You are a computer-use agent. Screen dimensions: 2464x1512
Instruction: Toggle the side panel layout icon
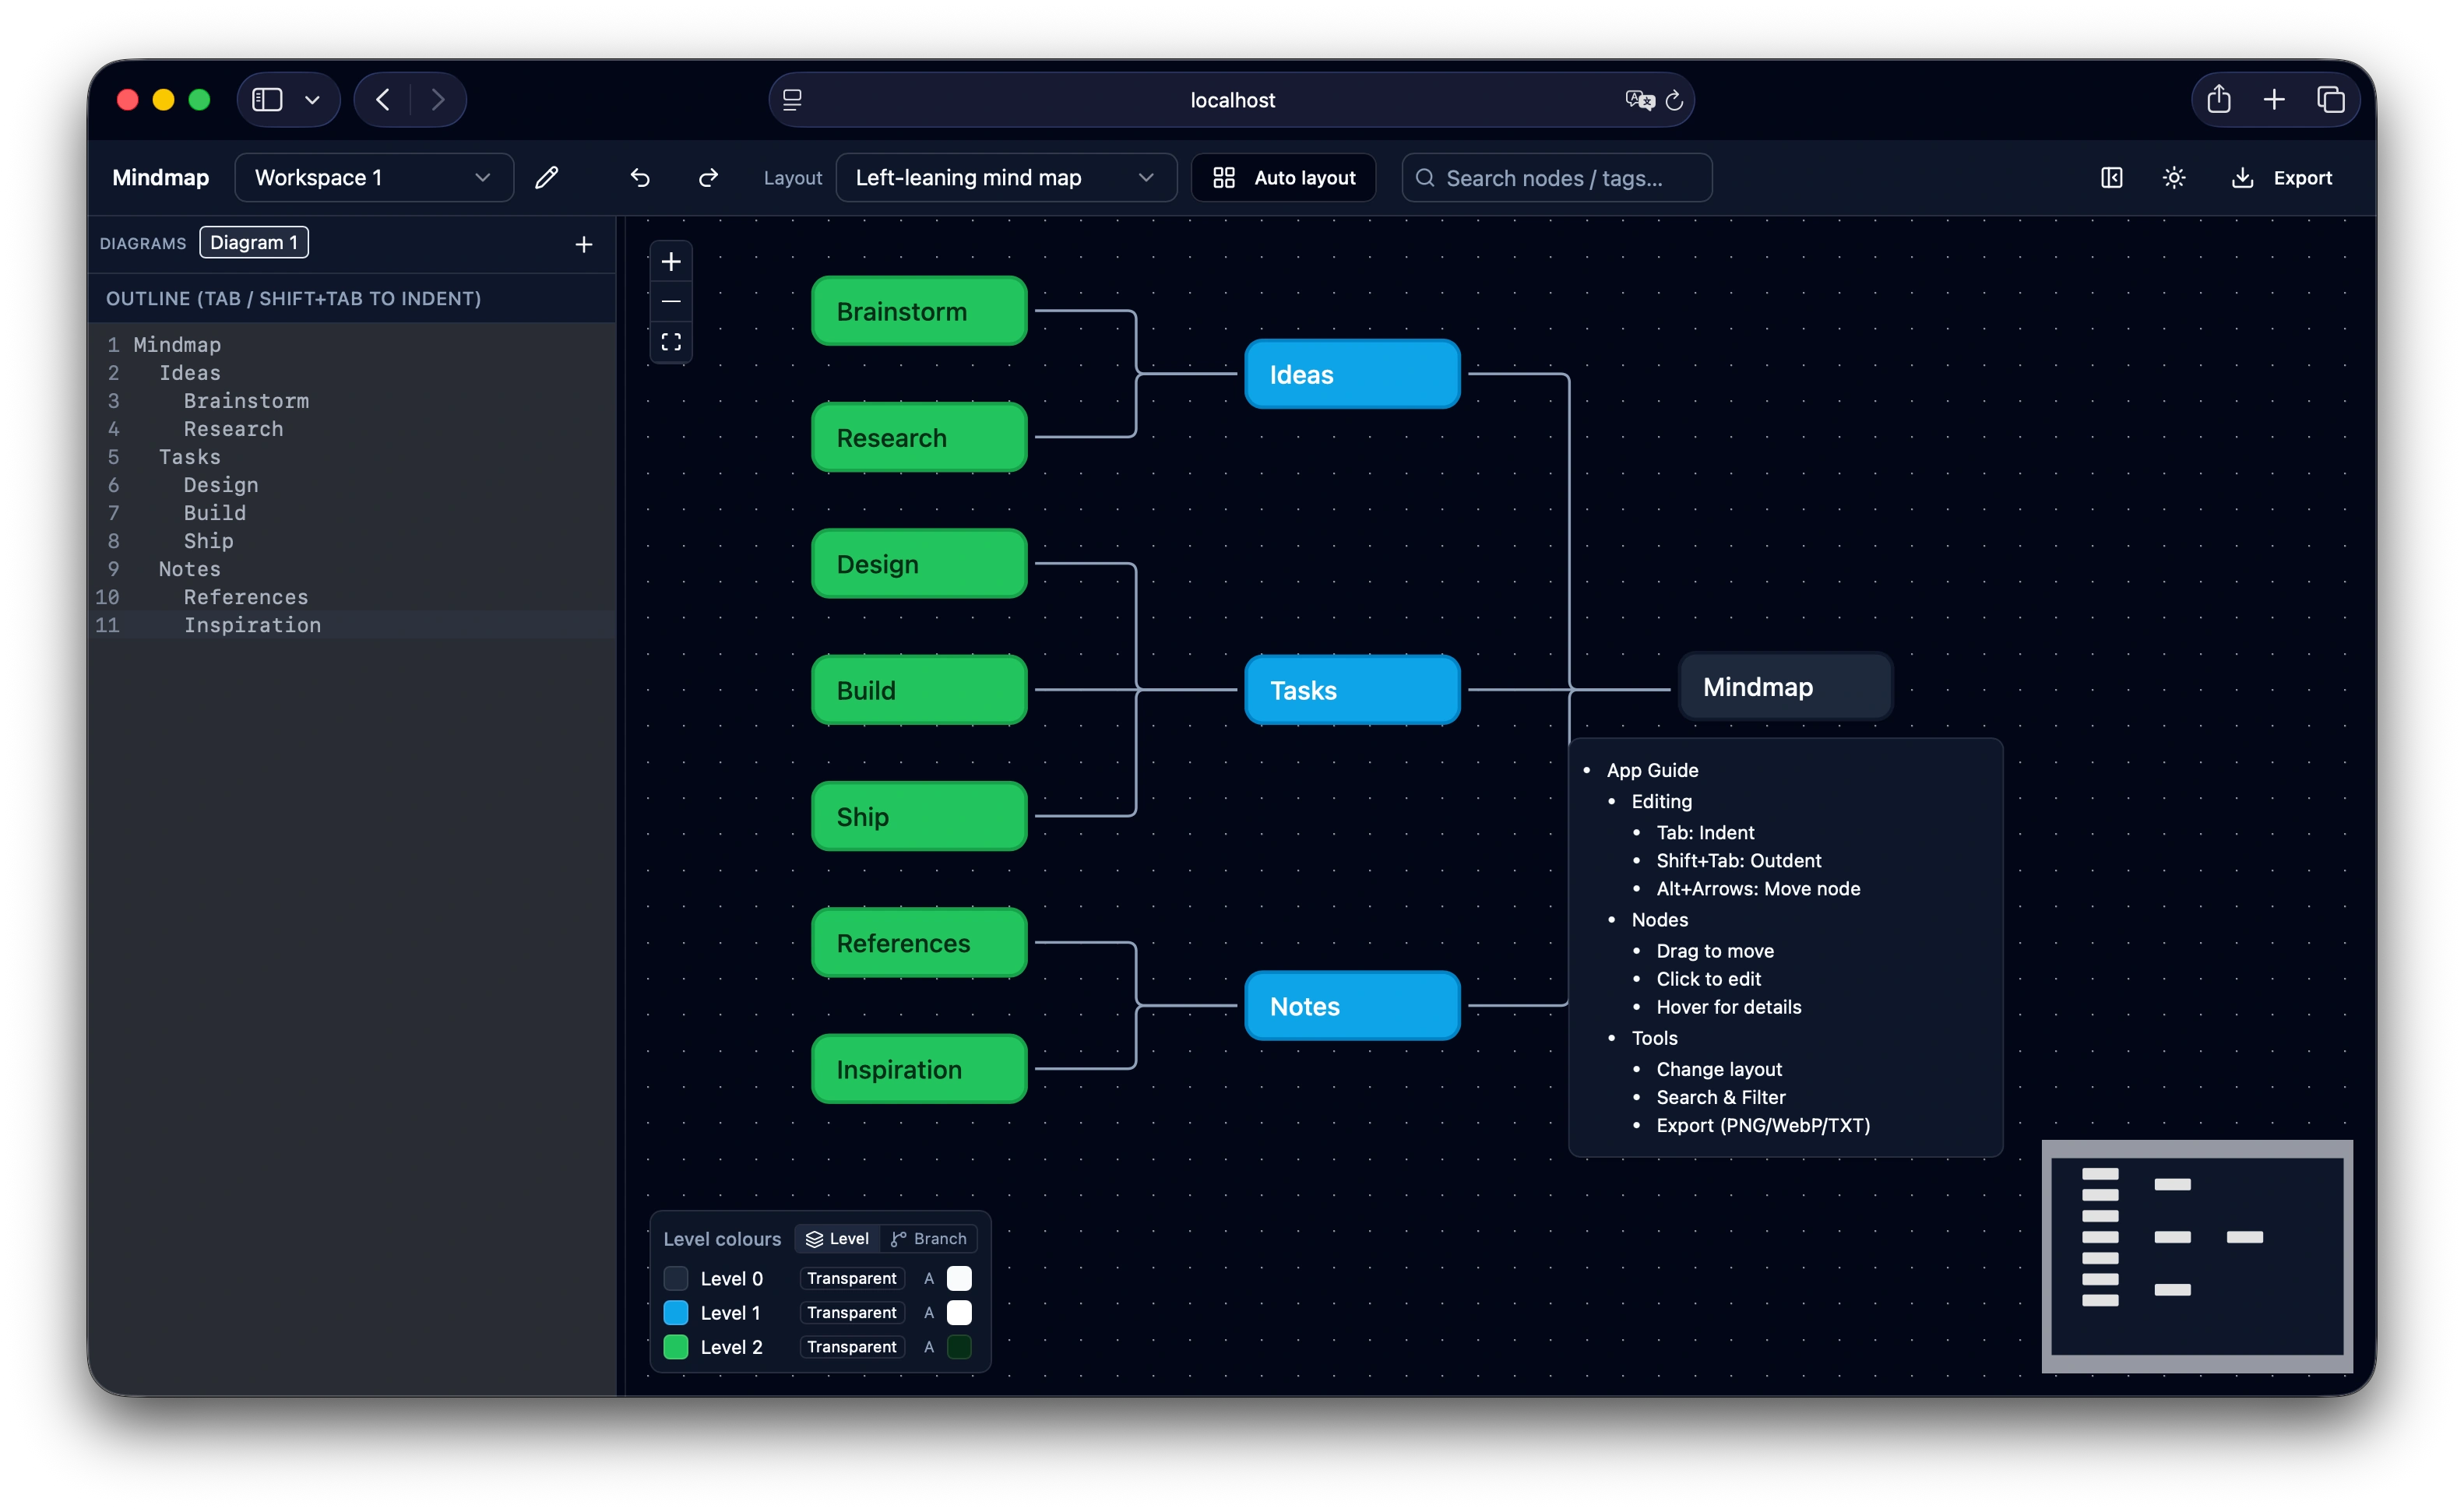click(2111, 178)
